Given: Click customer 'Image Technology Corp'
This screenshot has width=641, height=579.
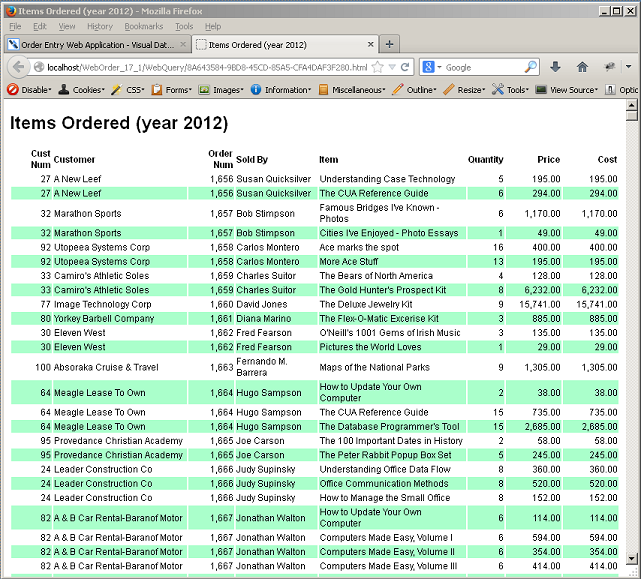Looking at the screenshot, I should (x=103, y=304).
